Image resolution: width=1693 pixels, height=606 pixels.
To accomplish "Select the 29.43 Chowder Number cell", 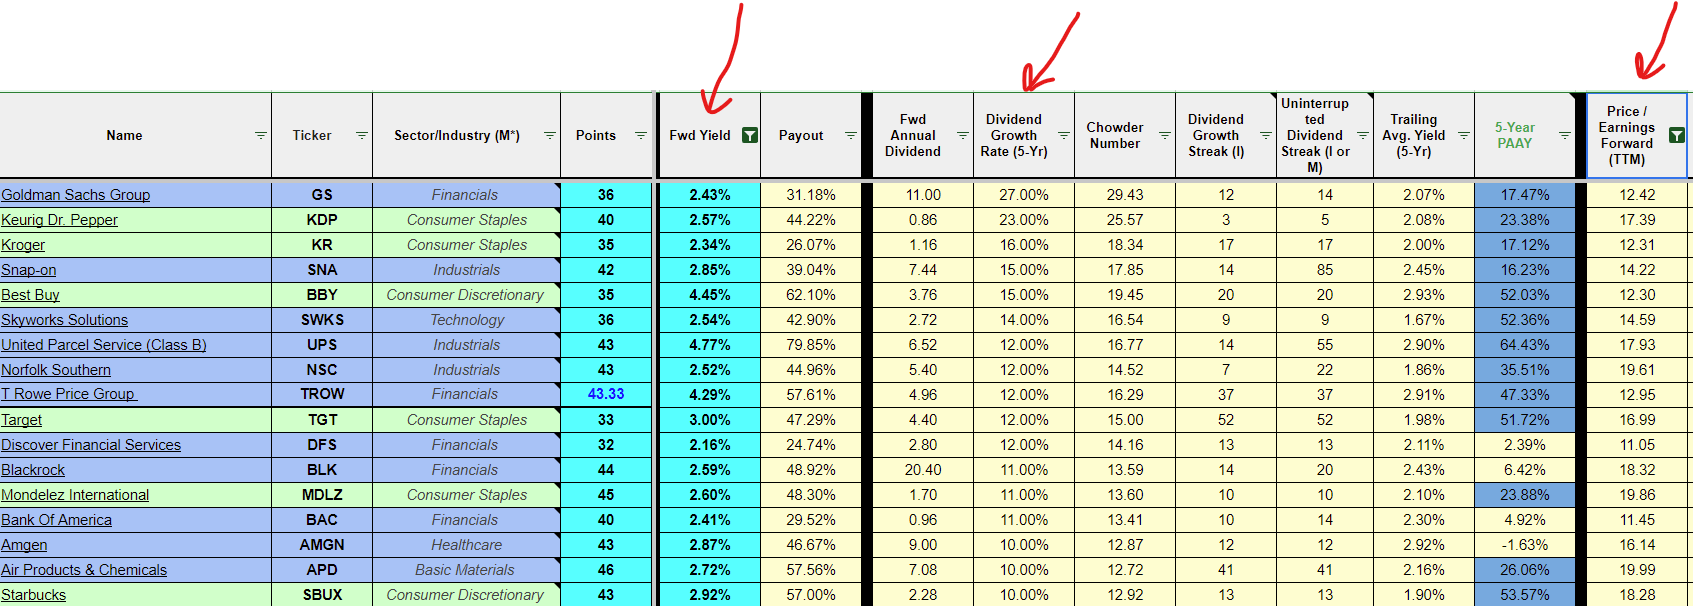I will (x=1125, y=195).
